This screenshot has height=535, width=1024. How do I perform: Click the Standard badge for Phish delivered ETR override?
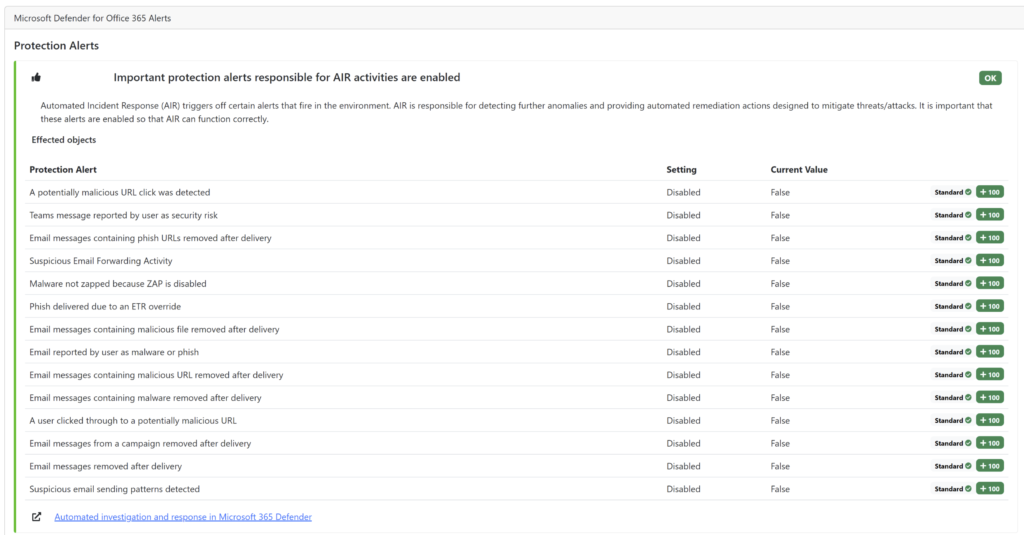pos(952,307)
